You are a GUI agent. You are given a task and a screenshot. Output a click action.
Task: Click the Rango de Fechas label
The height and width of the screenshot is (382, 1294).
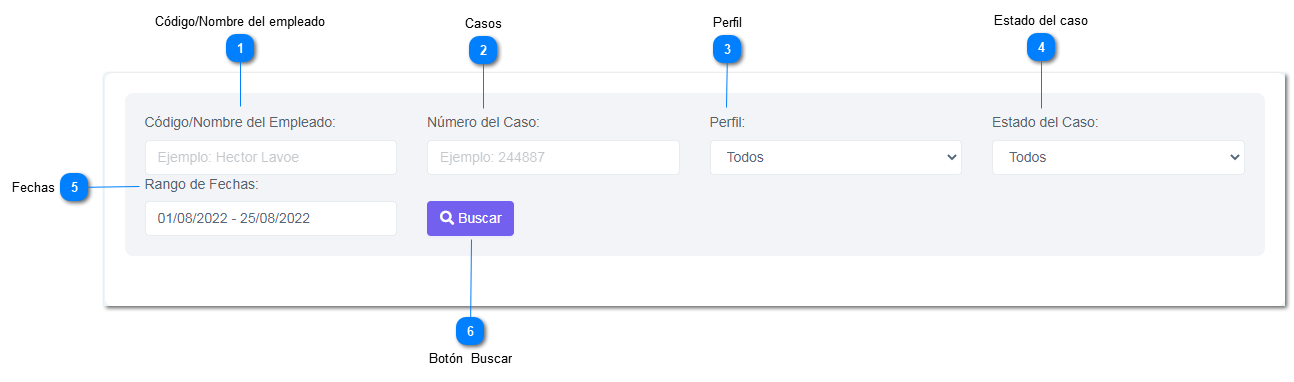202,184
